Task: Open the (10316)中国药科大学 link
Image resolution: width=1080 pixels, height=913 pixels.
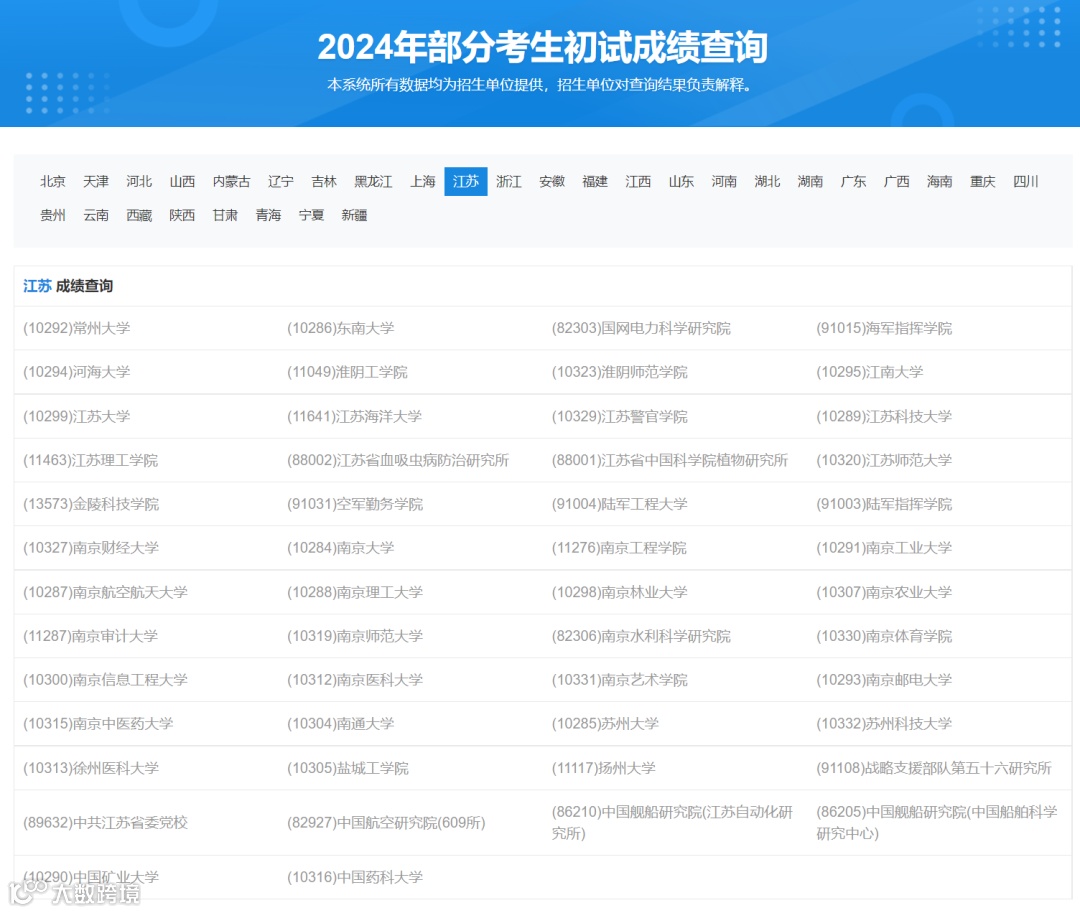Action: 354,877
